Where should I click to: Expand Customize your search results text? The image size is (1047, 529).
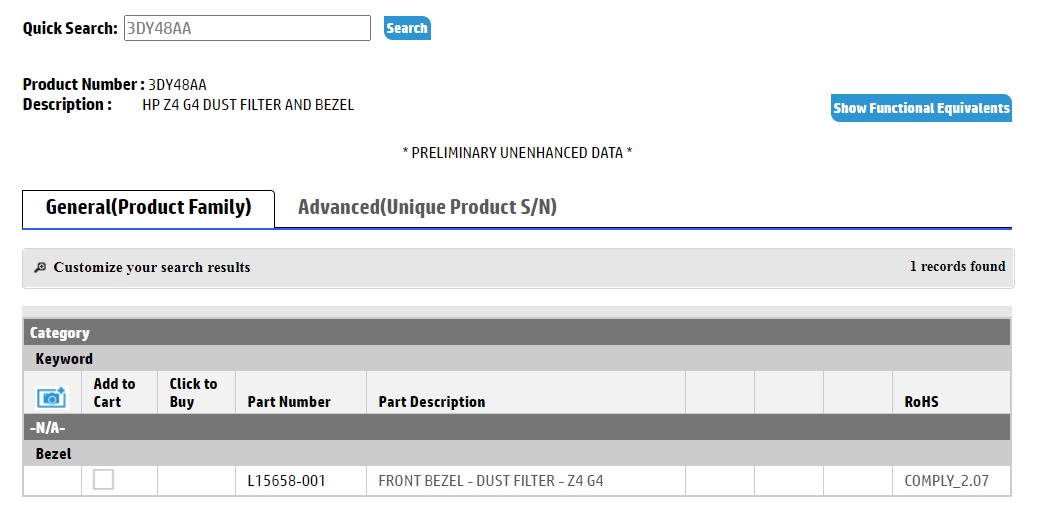point(152,268)
